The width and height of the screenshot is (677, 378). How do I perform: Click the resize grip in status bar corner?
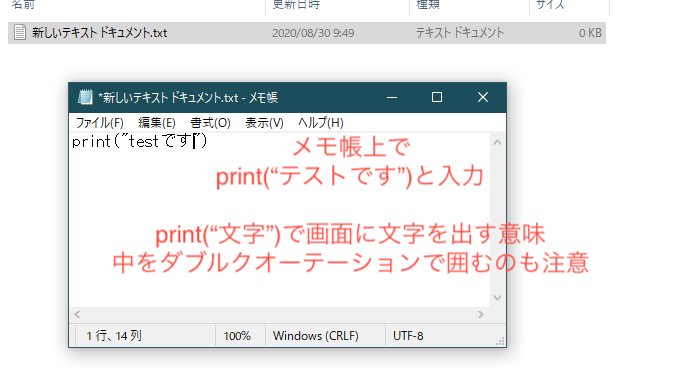click(500, 341)
